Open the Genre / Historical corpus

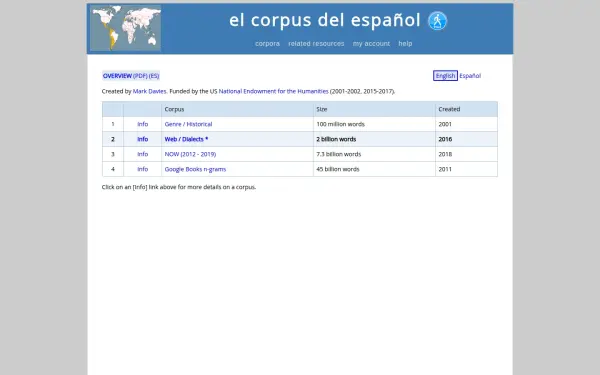(188, 124)
